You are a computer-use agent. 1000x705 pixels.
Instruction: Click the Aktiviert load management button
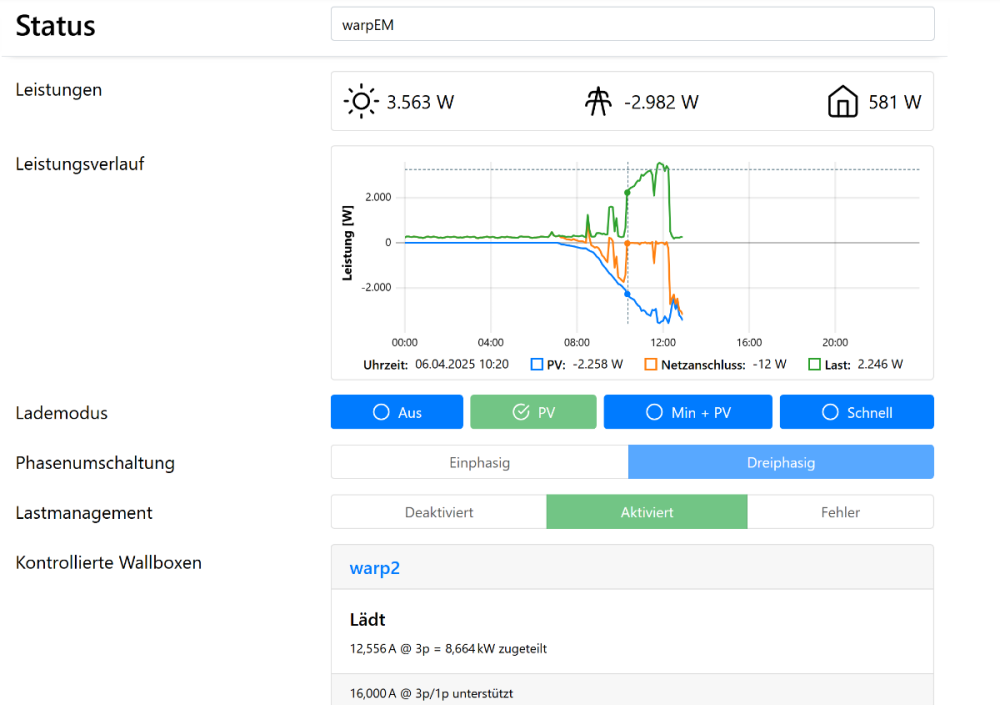tap(647, 512)
